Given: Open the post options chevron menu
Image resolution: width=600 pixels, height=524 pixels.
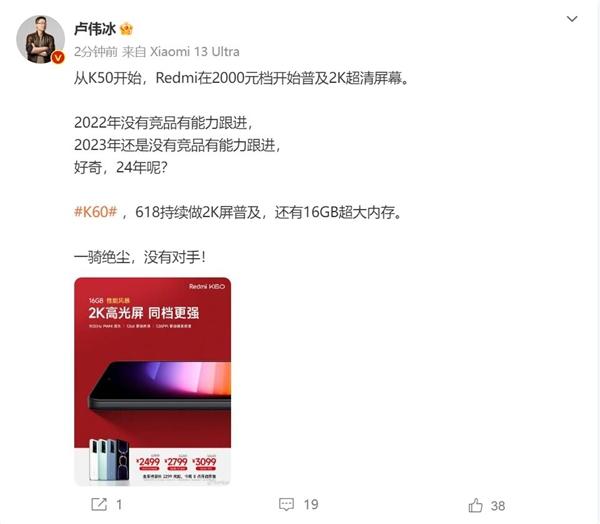Looking at the screenshot, I should [x=572, y=19].
